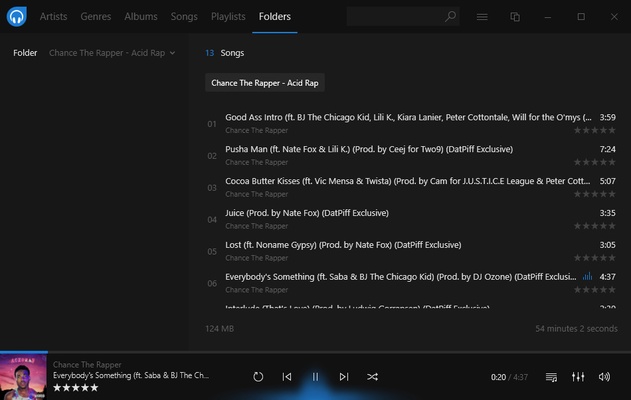The image size is (631, 400).
Task: Set star rating for Juice track
Action: click(x=594, y=226)
